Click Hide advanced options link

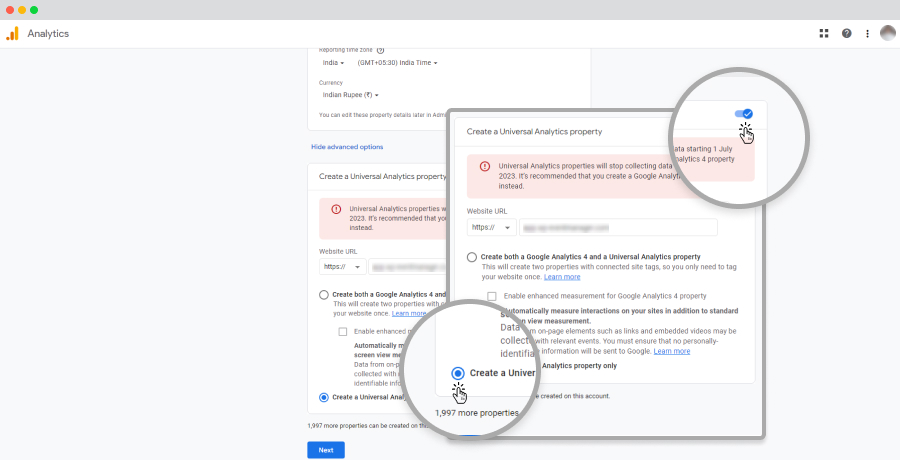(x=347, y=147)
